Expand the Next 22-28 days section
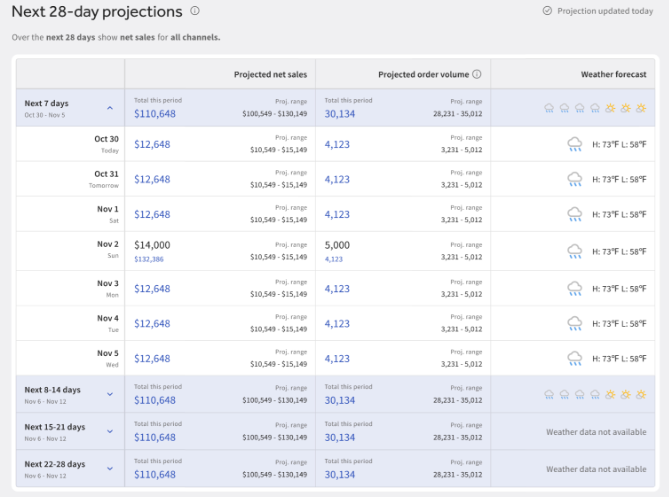 point(110,469)
